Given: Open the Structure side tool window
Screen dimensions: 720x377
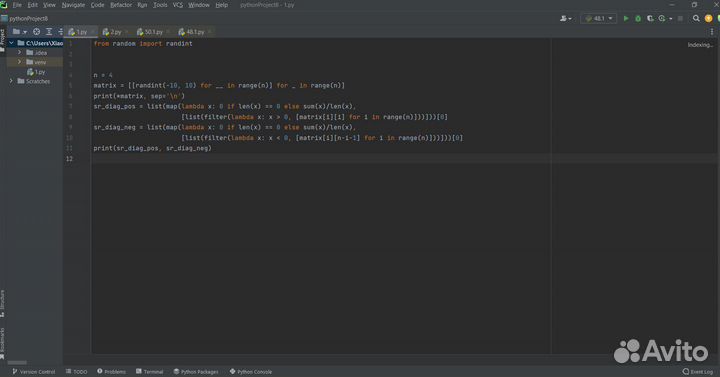Looking at the screenshot, I should coord(2,303).
